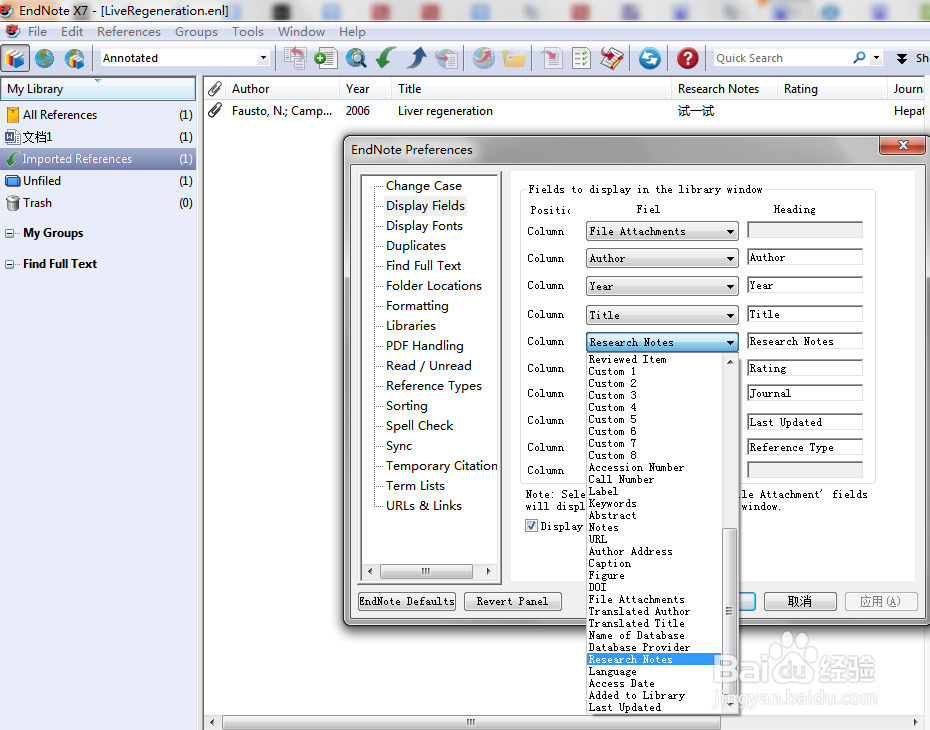
Task: Click the Insert Citation toolbar icon
Action: tap(552, 58)
